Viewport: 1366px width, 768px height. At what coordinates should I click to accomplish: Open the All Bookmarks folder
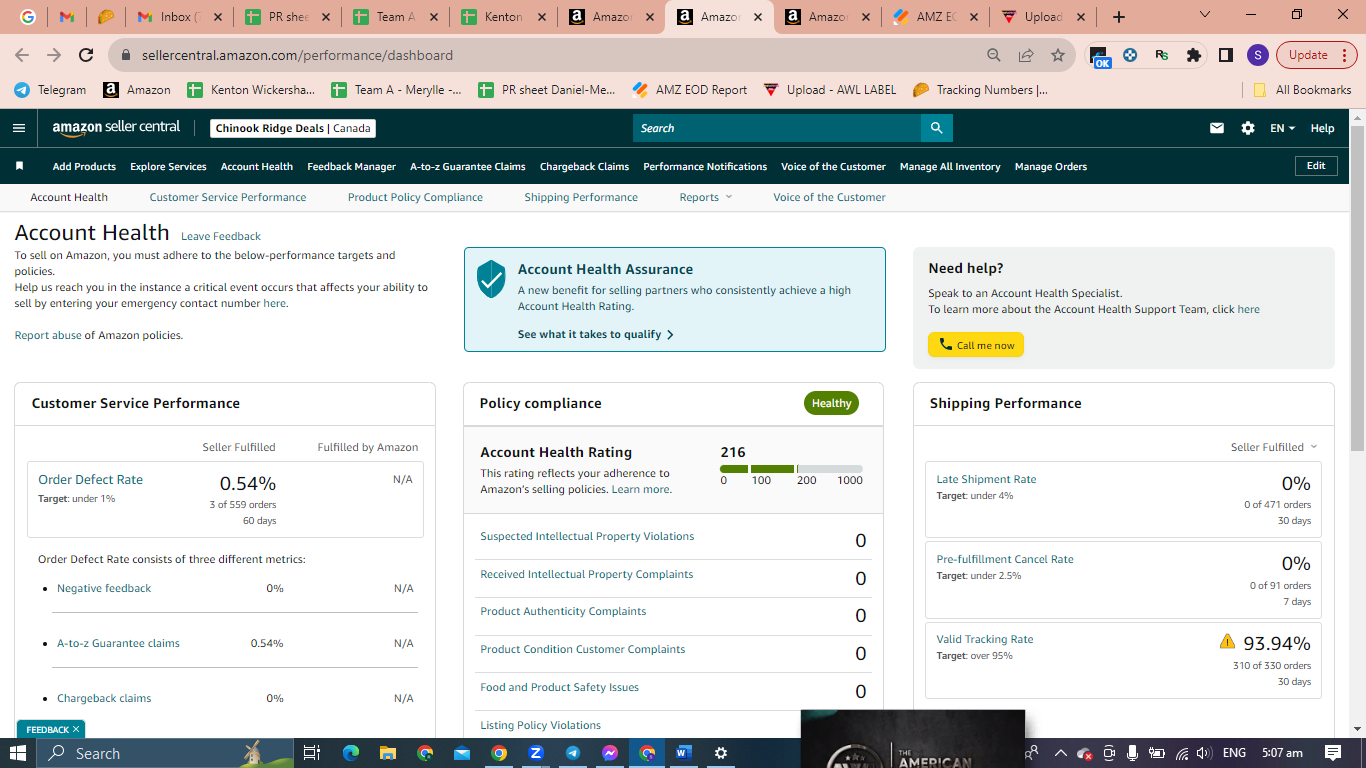tap(1302, 90)
